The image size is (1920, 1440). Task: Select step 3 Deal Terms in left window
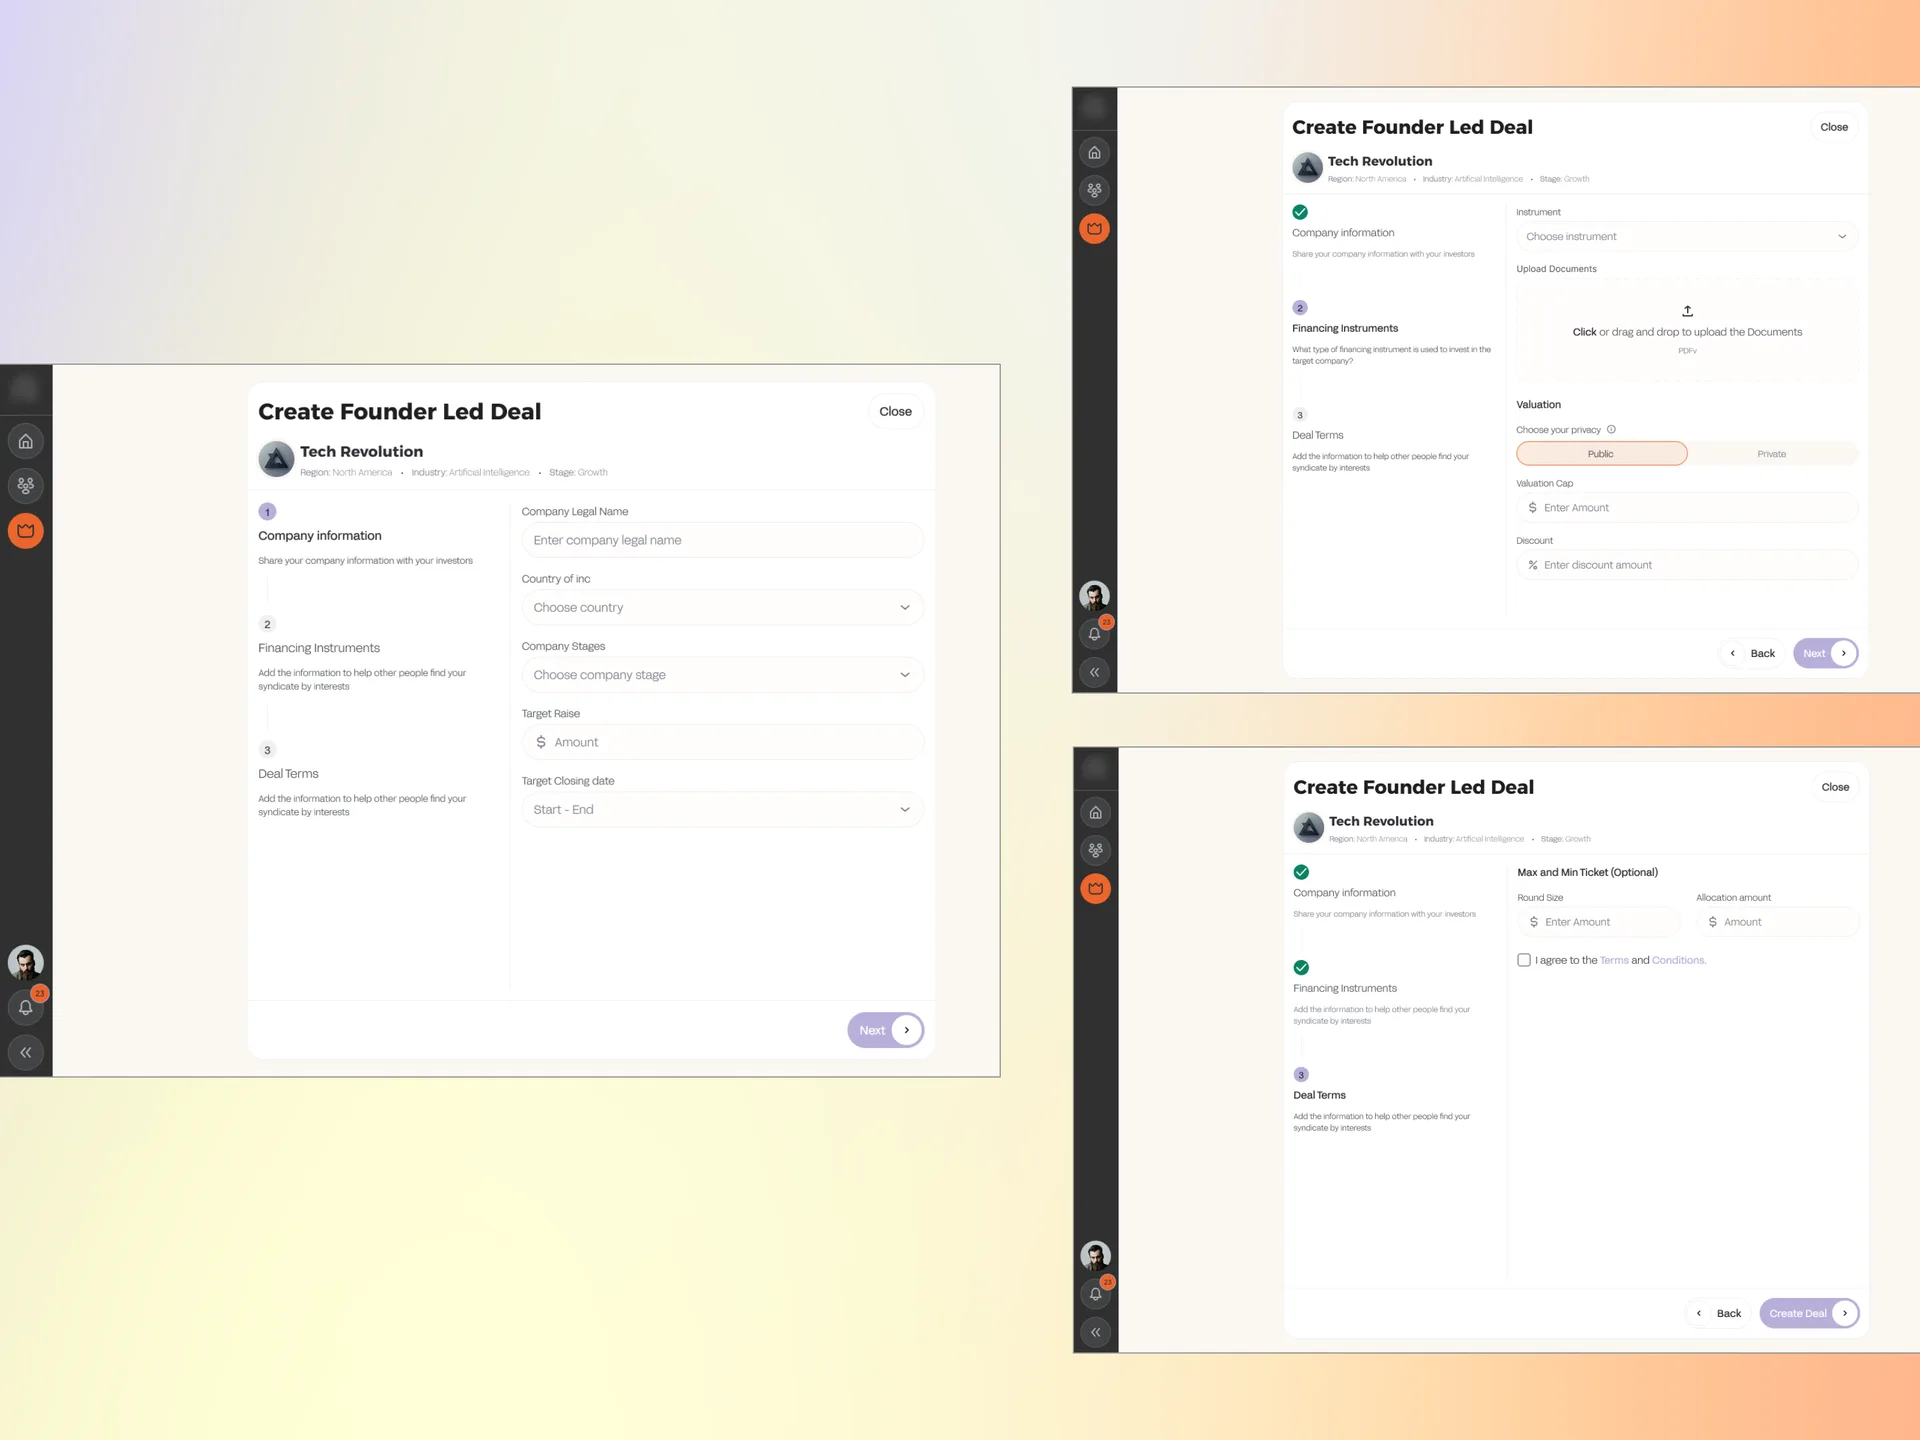click(x=362, y=781)
